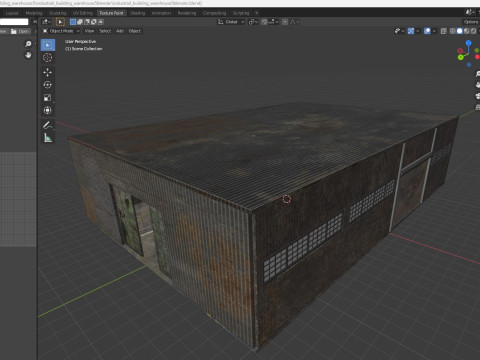Switch to the Animation workspace tab
480x360 pixels.
[161, 13]
